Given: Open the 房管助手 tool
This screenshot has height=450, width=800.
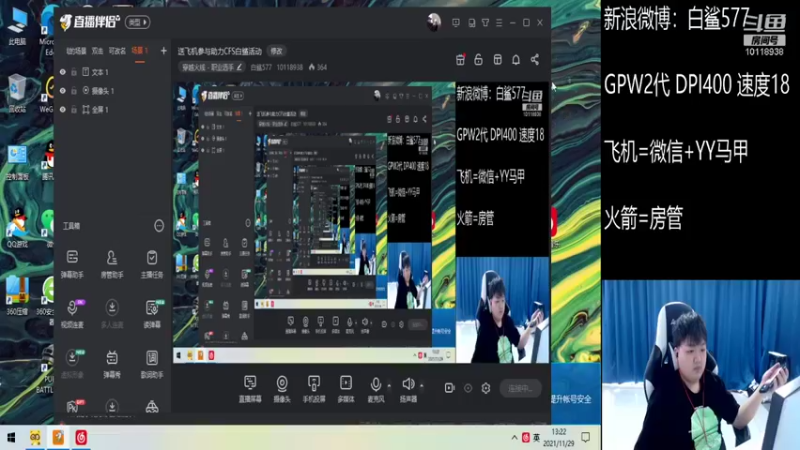Looking at the screenshot, I should point(112,263).
